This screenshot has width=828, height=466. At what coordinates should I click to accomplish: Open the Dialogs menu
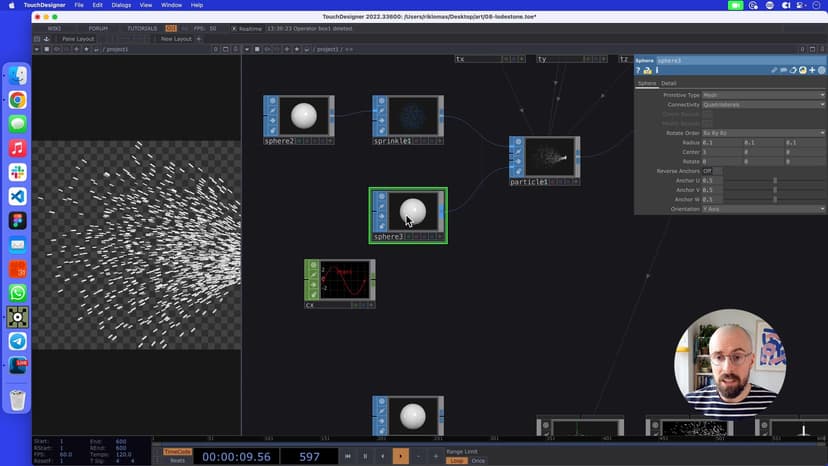120,5
